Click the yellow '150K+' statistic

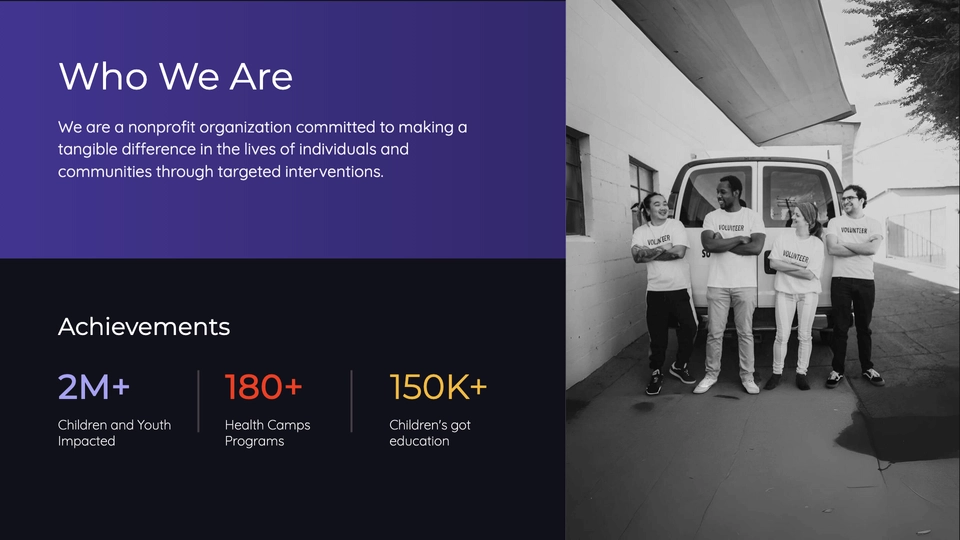pos(438,387)
